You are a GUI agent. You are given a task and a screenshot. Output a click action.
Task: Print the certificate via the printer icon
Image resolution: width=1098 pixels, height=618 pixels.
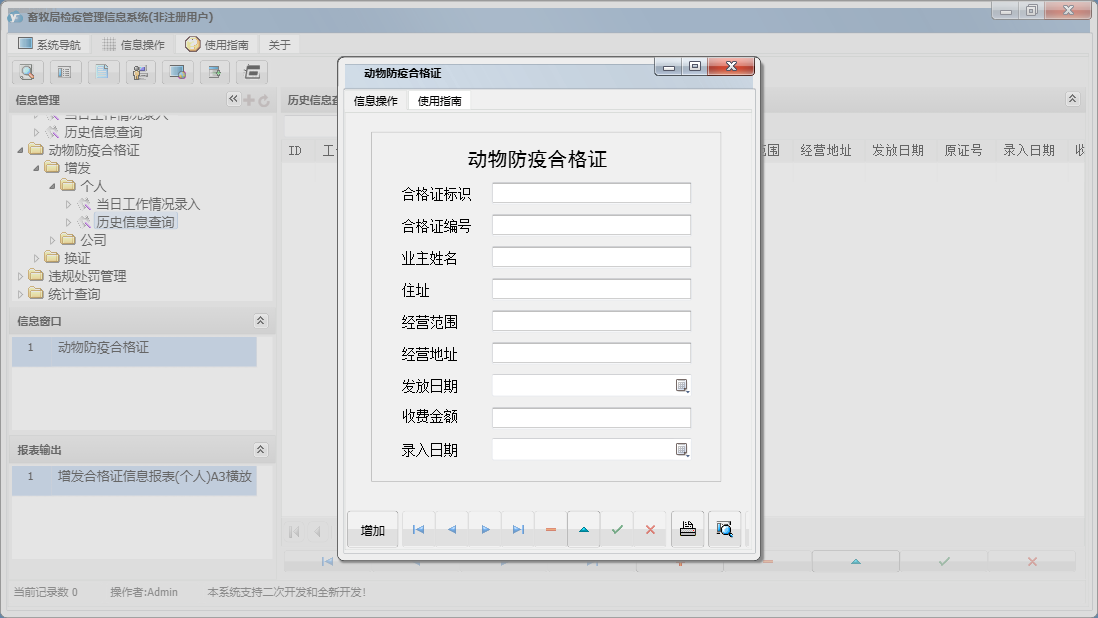tap(688, 529)
